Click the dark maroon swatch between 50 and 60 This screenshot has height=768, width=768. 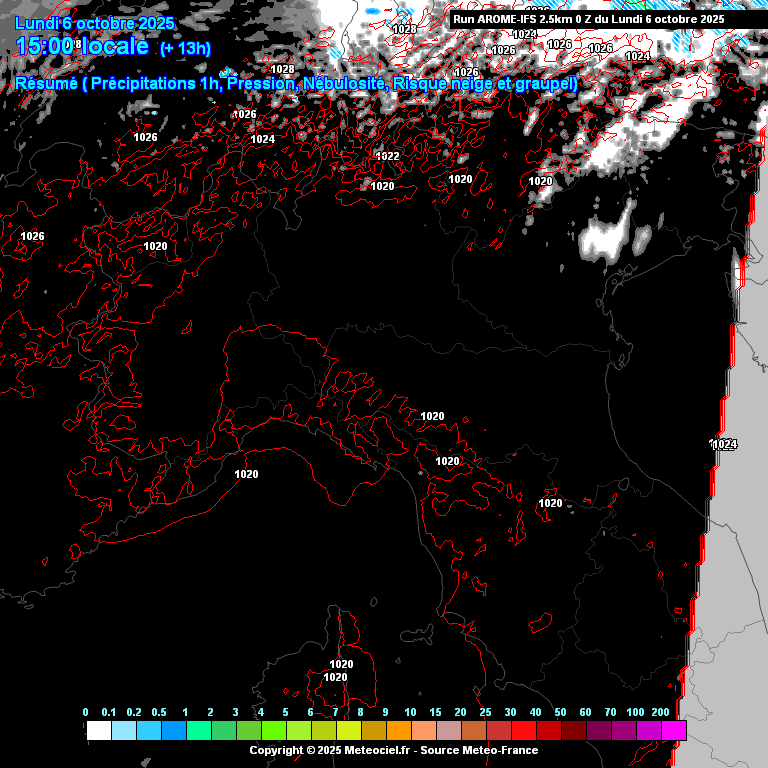[x=573, y=731]
